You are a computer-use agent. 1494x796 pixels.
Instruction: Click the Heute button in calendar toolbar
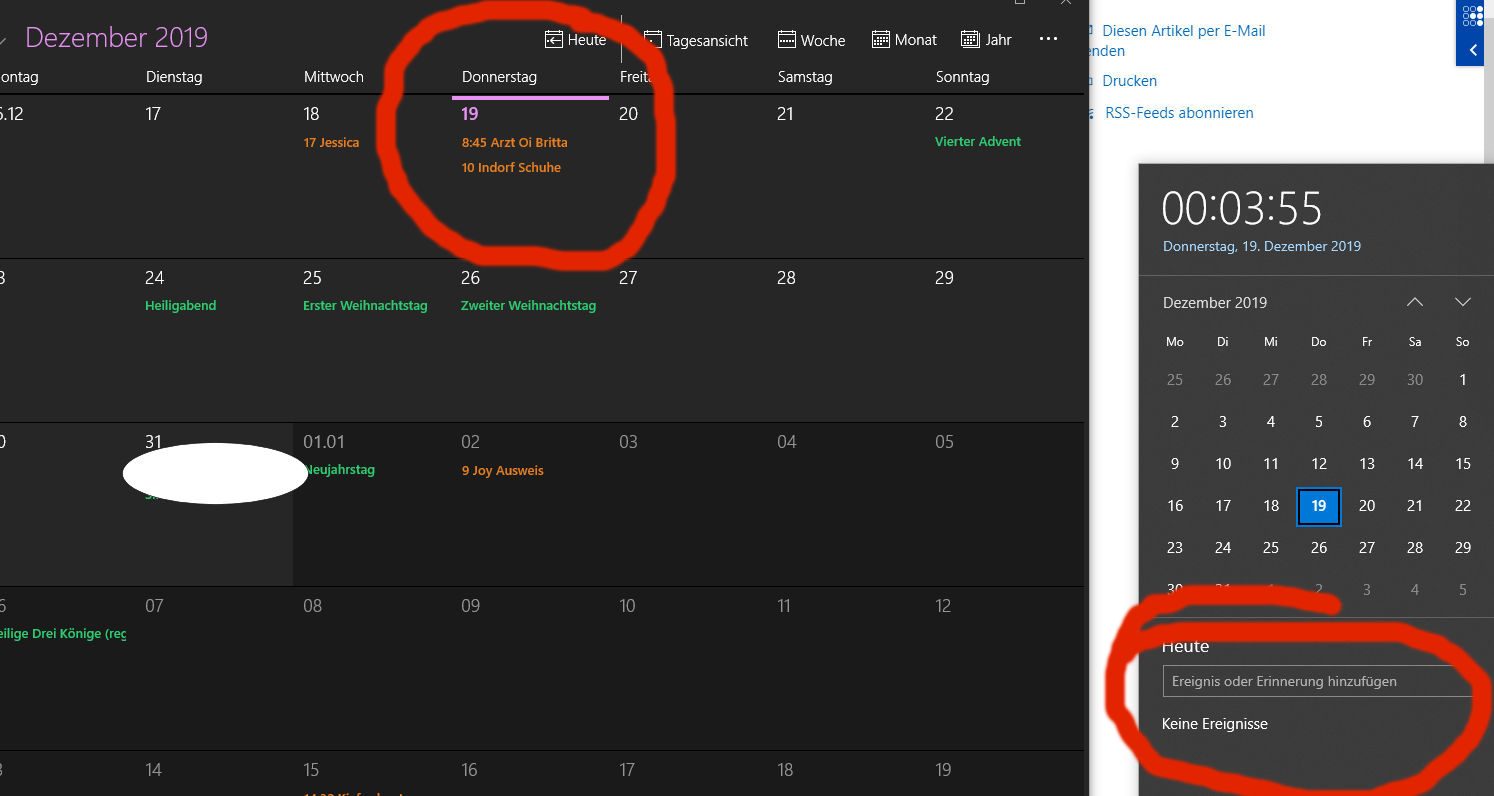[575, 40]
